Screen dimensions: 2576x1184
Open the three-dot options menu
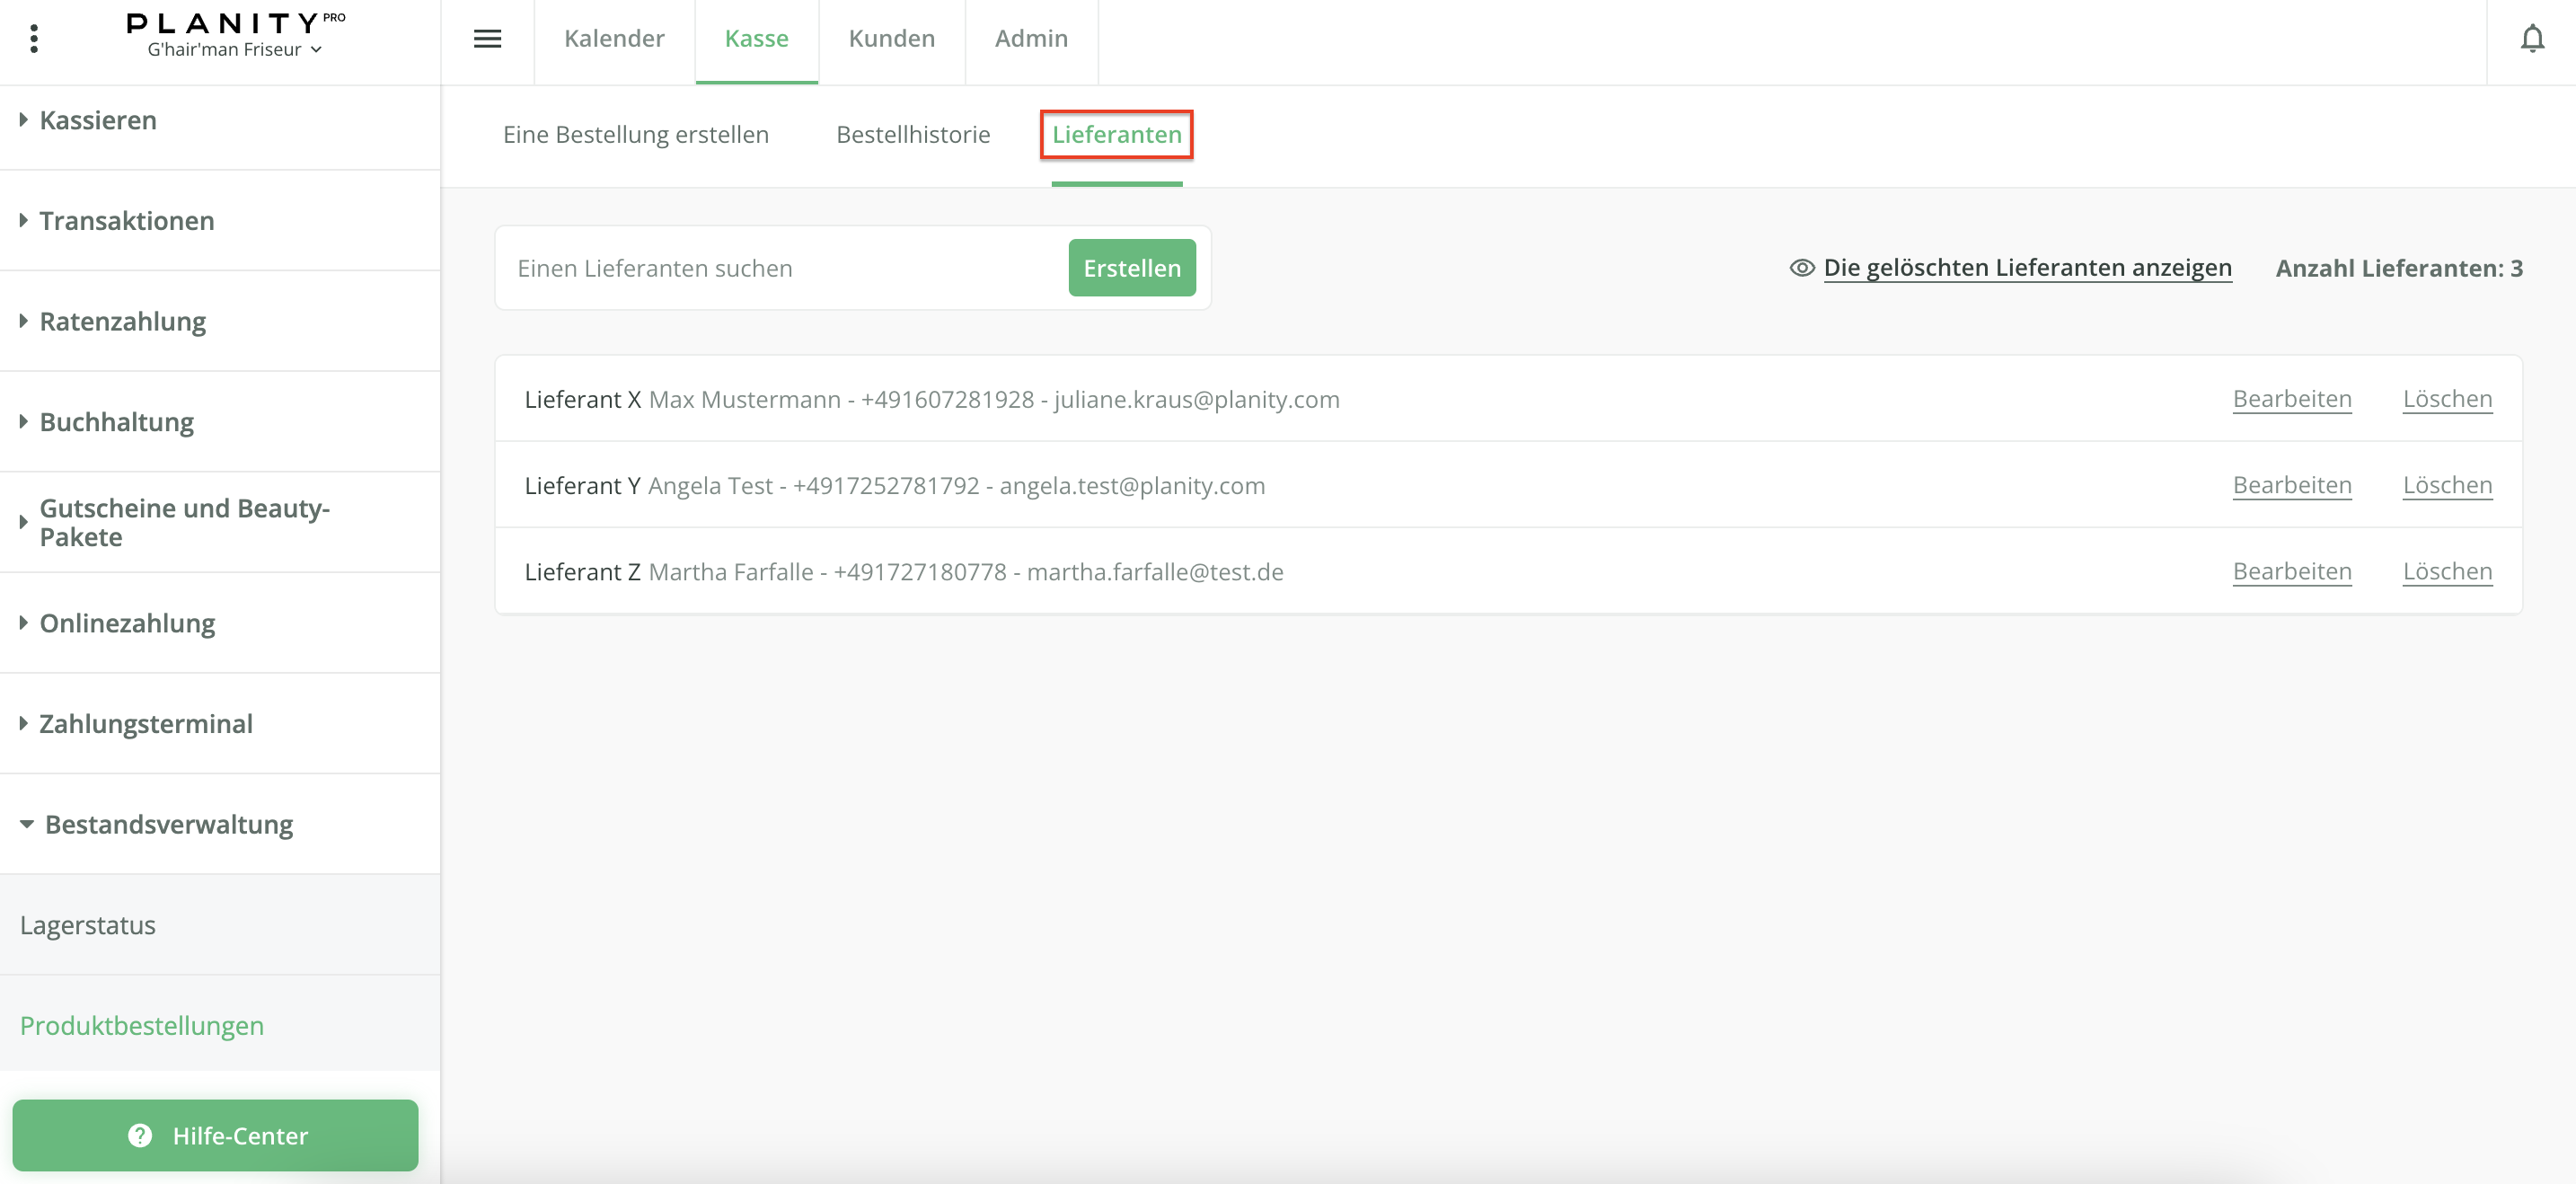coord(34,39)
